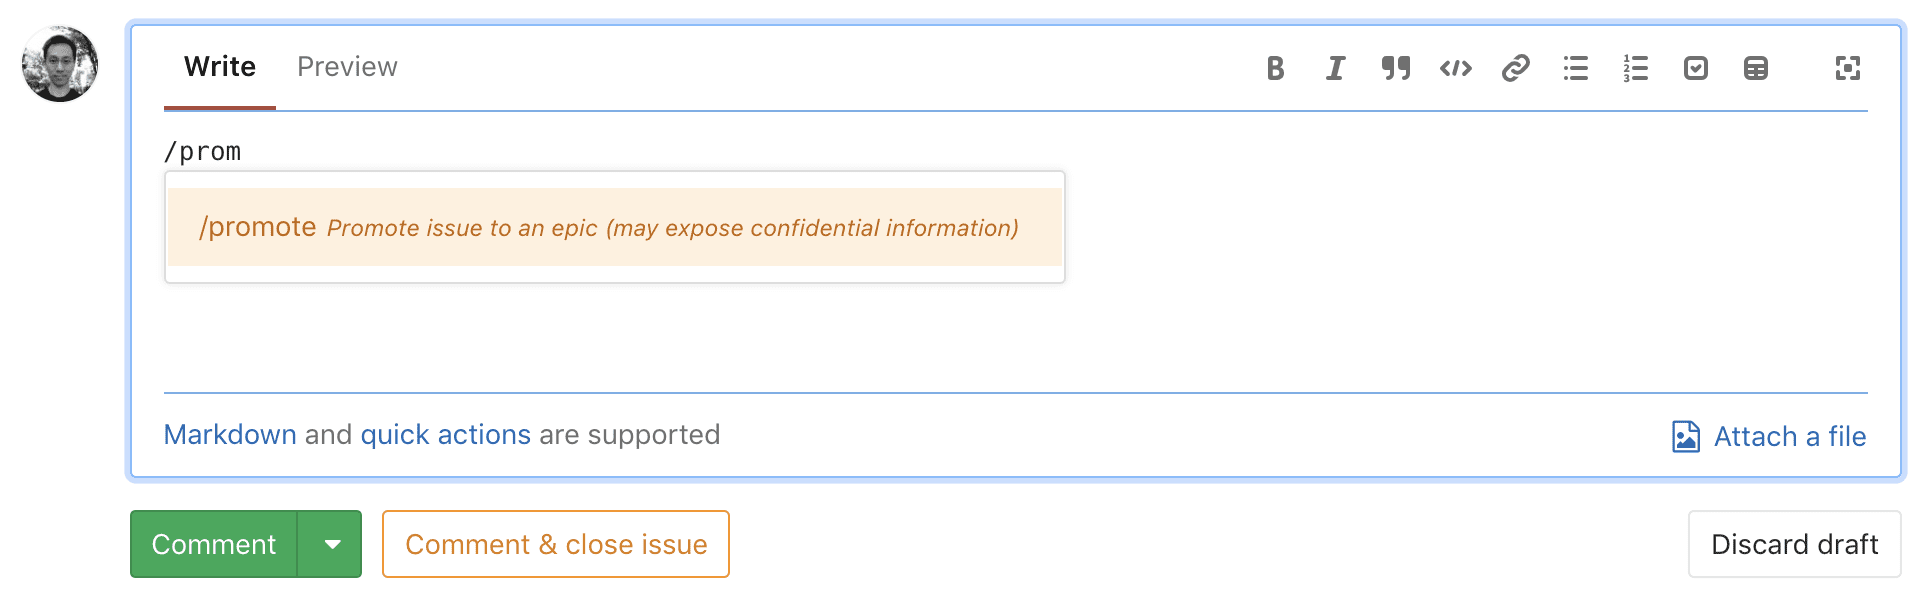The width and height of the screenshot is (1926, 604).
Task: Discard the comment draft
Action: tap(1794, 544)
